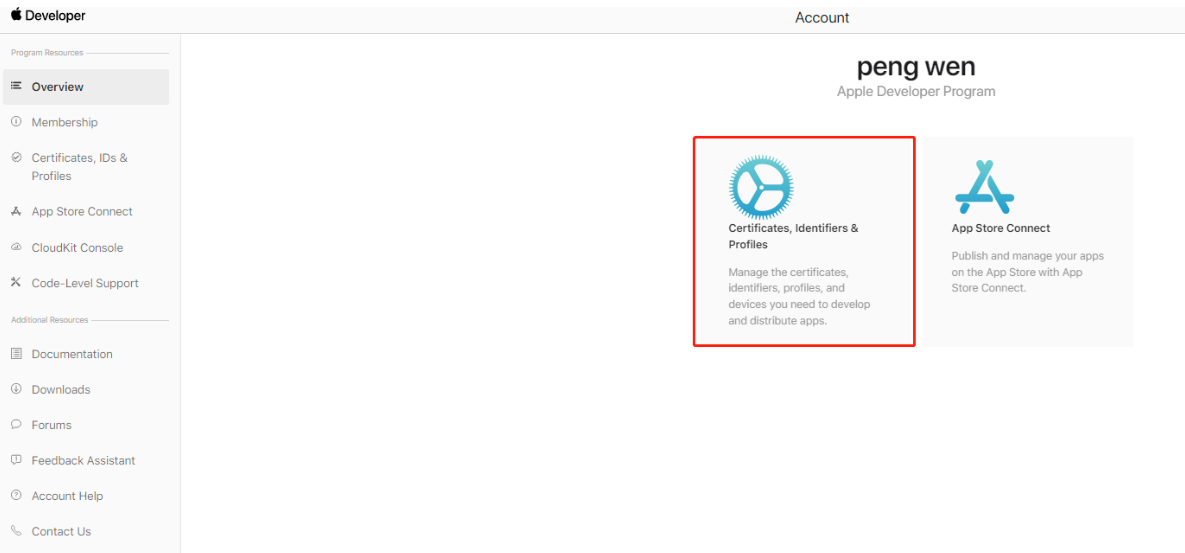Click the large App Store Connect card icon

[x=985, y=187]
